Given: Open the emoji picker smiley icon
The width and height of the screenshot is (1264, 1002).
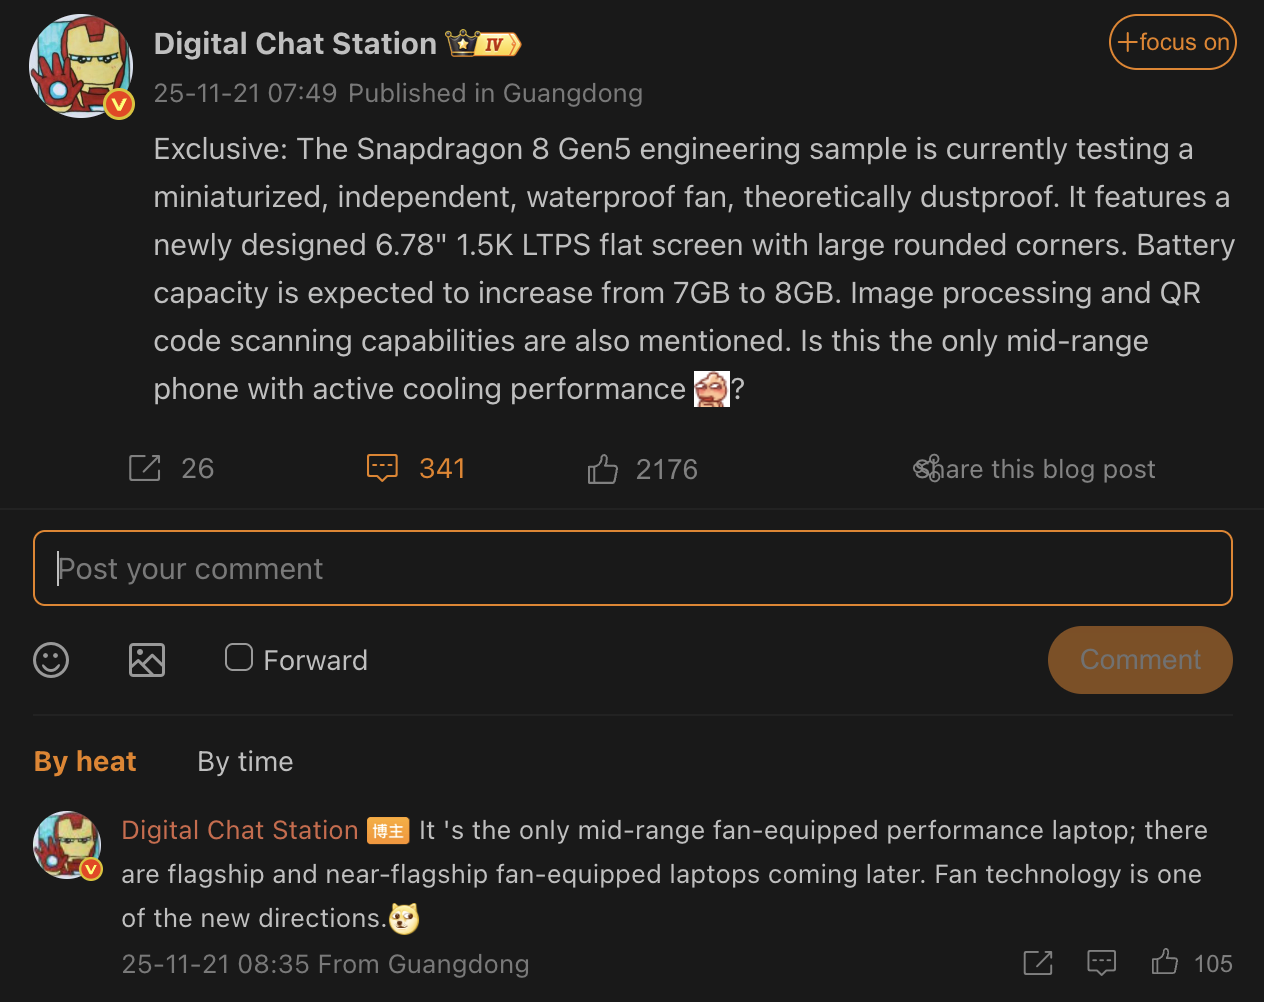Looking at the screenshot, I should coord(51,660).
